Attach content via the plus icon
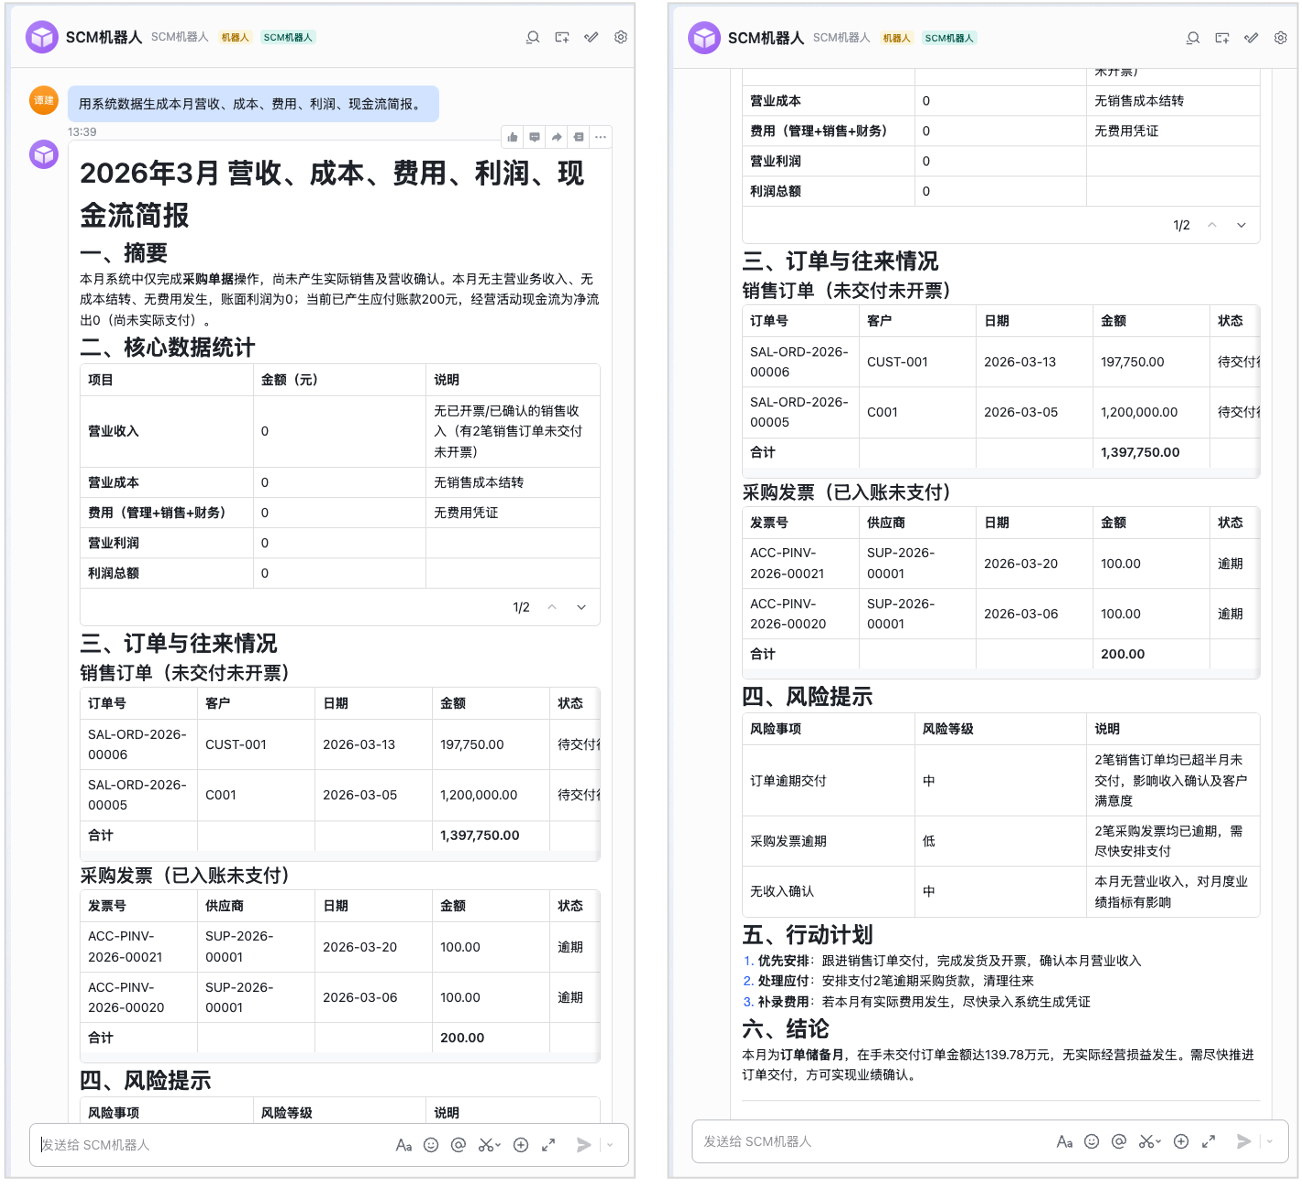This screenshot has width=1302, height=1185. coord(521,1145)
